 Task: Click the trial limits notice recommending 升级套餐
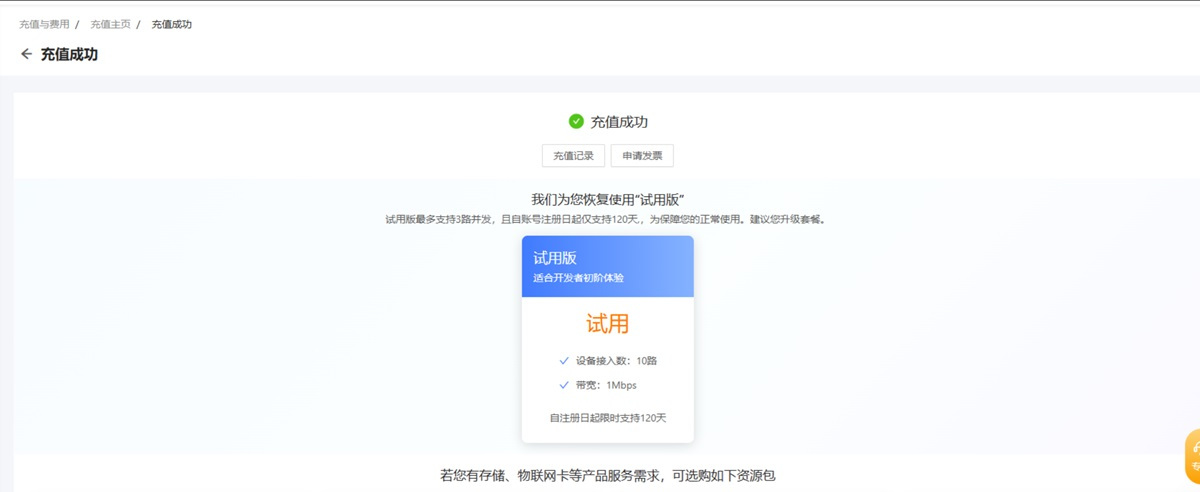607,219
